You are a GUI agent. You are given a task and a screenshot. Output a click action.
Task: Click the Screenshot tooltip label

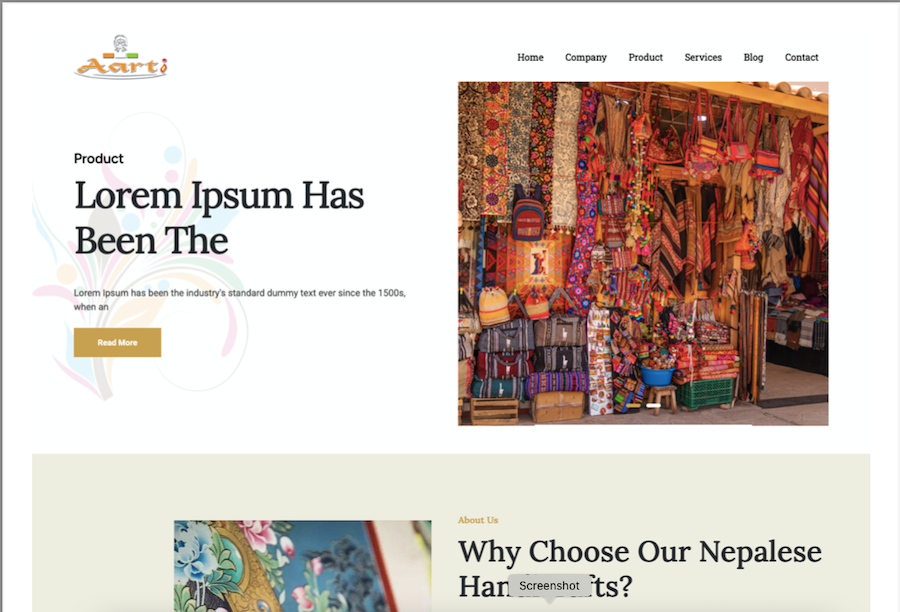[x=549, y=586]
